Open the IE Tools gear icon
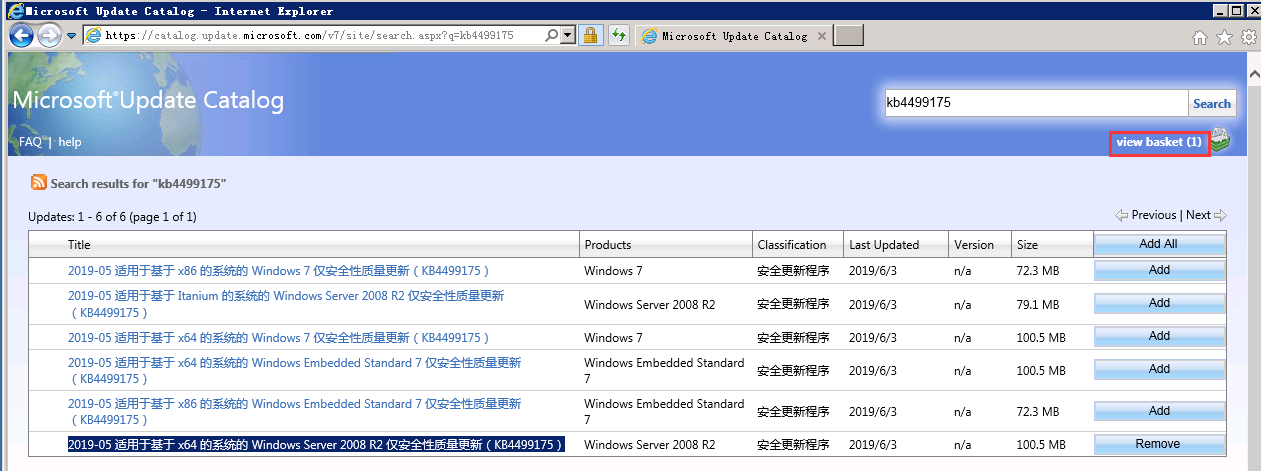The height and width of the screenshot is (471, 1261). coord(1248,37)
